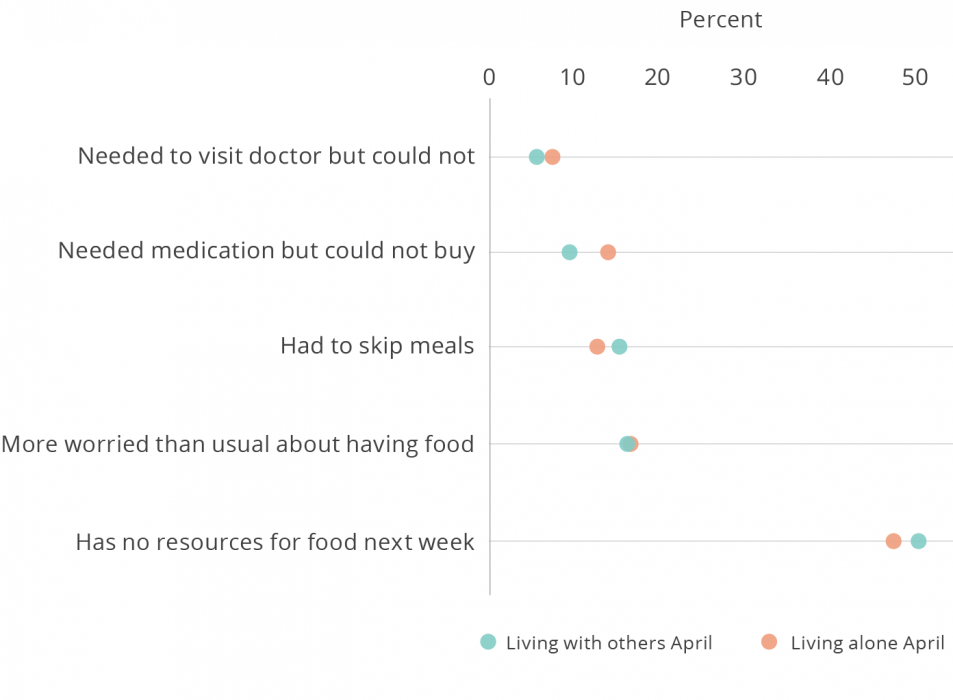Viewport: 953px width, 700px height.
Task: Click the Had to skip meals label
Action: (x=377, y=346)
